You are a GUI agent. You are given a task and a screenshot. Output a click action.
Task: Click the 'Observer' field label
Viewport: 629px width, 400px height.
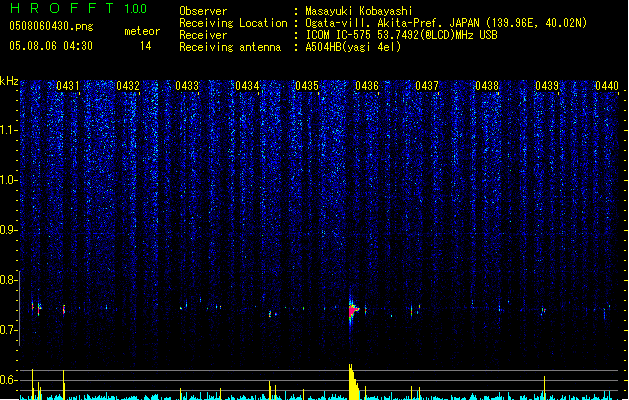203,11
